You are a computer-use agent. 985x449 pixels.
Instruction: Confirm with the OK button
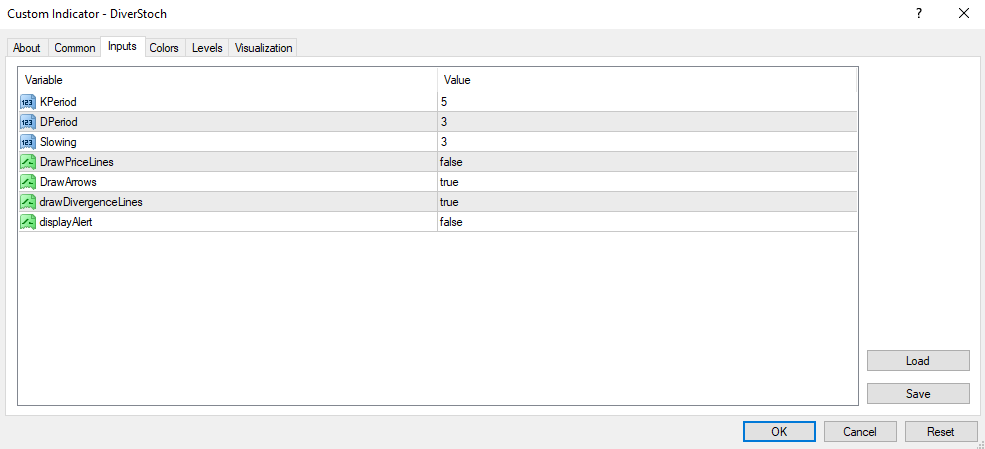tap(779, 432)
